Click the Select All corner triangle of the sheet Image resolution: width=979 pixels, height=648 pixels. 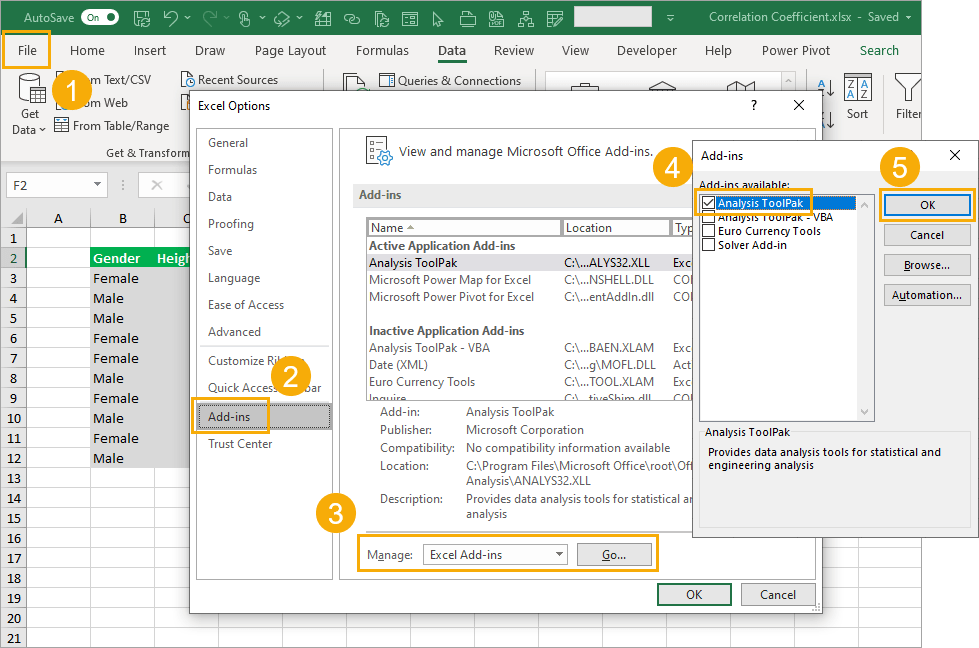click(x=17, y=218)
